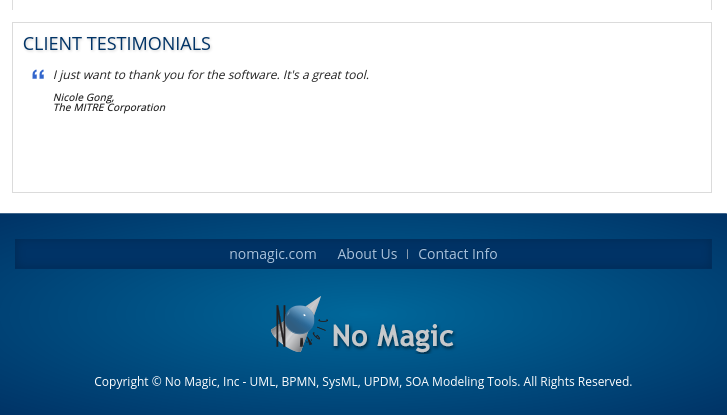Open the About Us footer link
This screenshot has width=727, height=415.
(367, 254)
